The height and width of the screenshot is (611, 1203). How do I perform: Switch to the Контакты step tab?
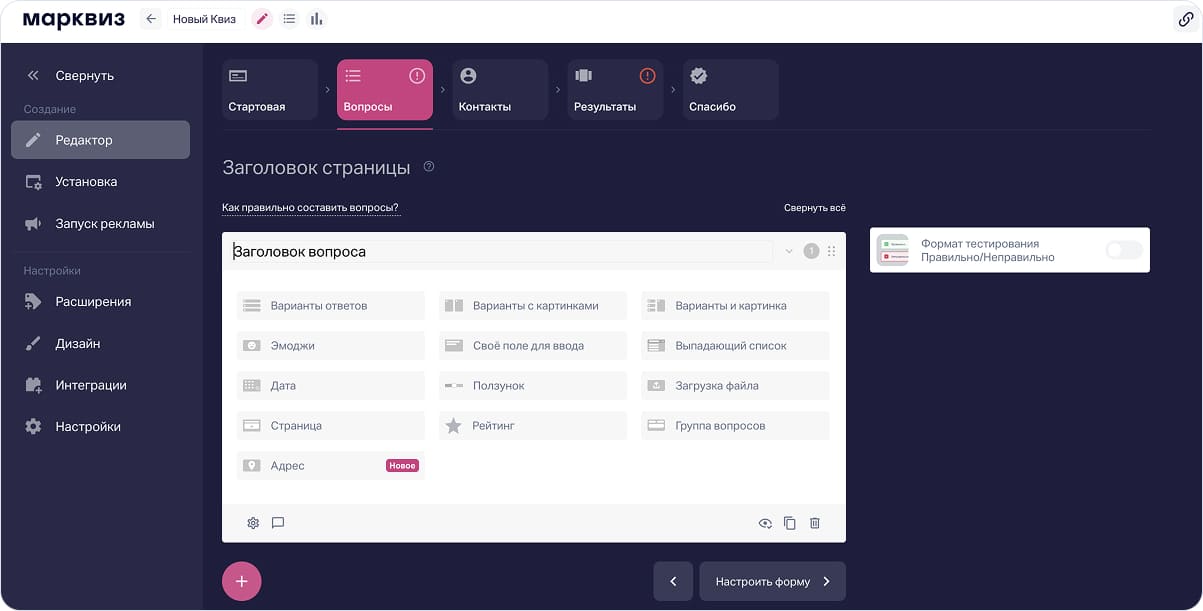(500, 90)
